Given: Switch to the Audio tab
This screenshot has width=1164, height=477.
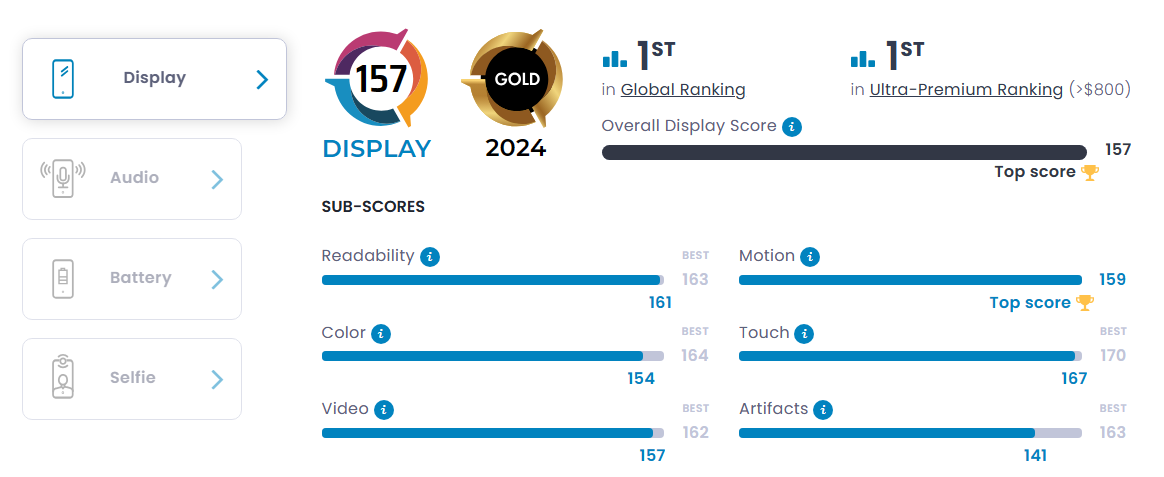Looking at the screenshot, I should click(x=132, y=179).
